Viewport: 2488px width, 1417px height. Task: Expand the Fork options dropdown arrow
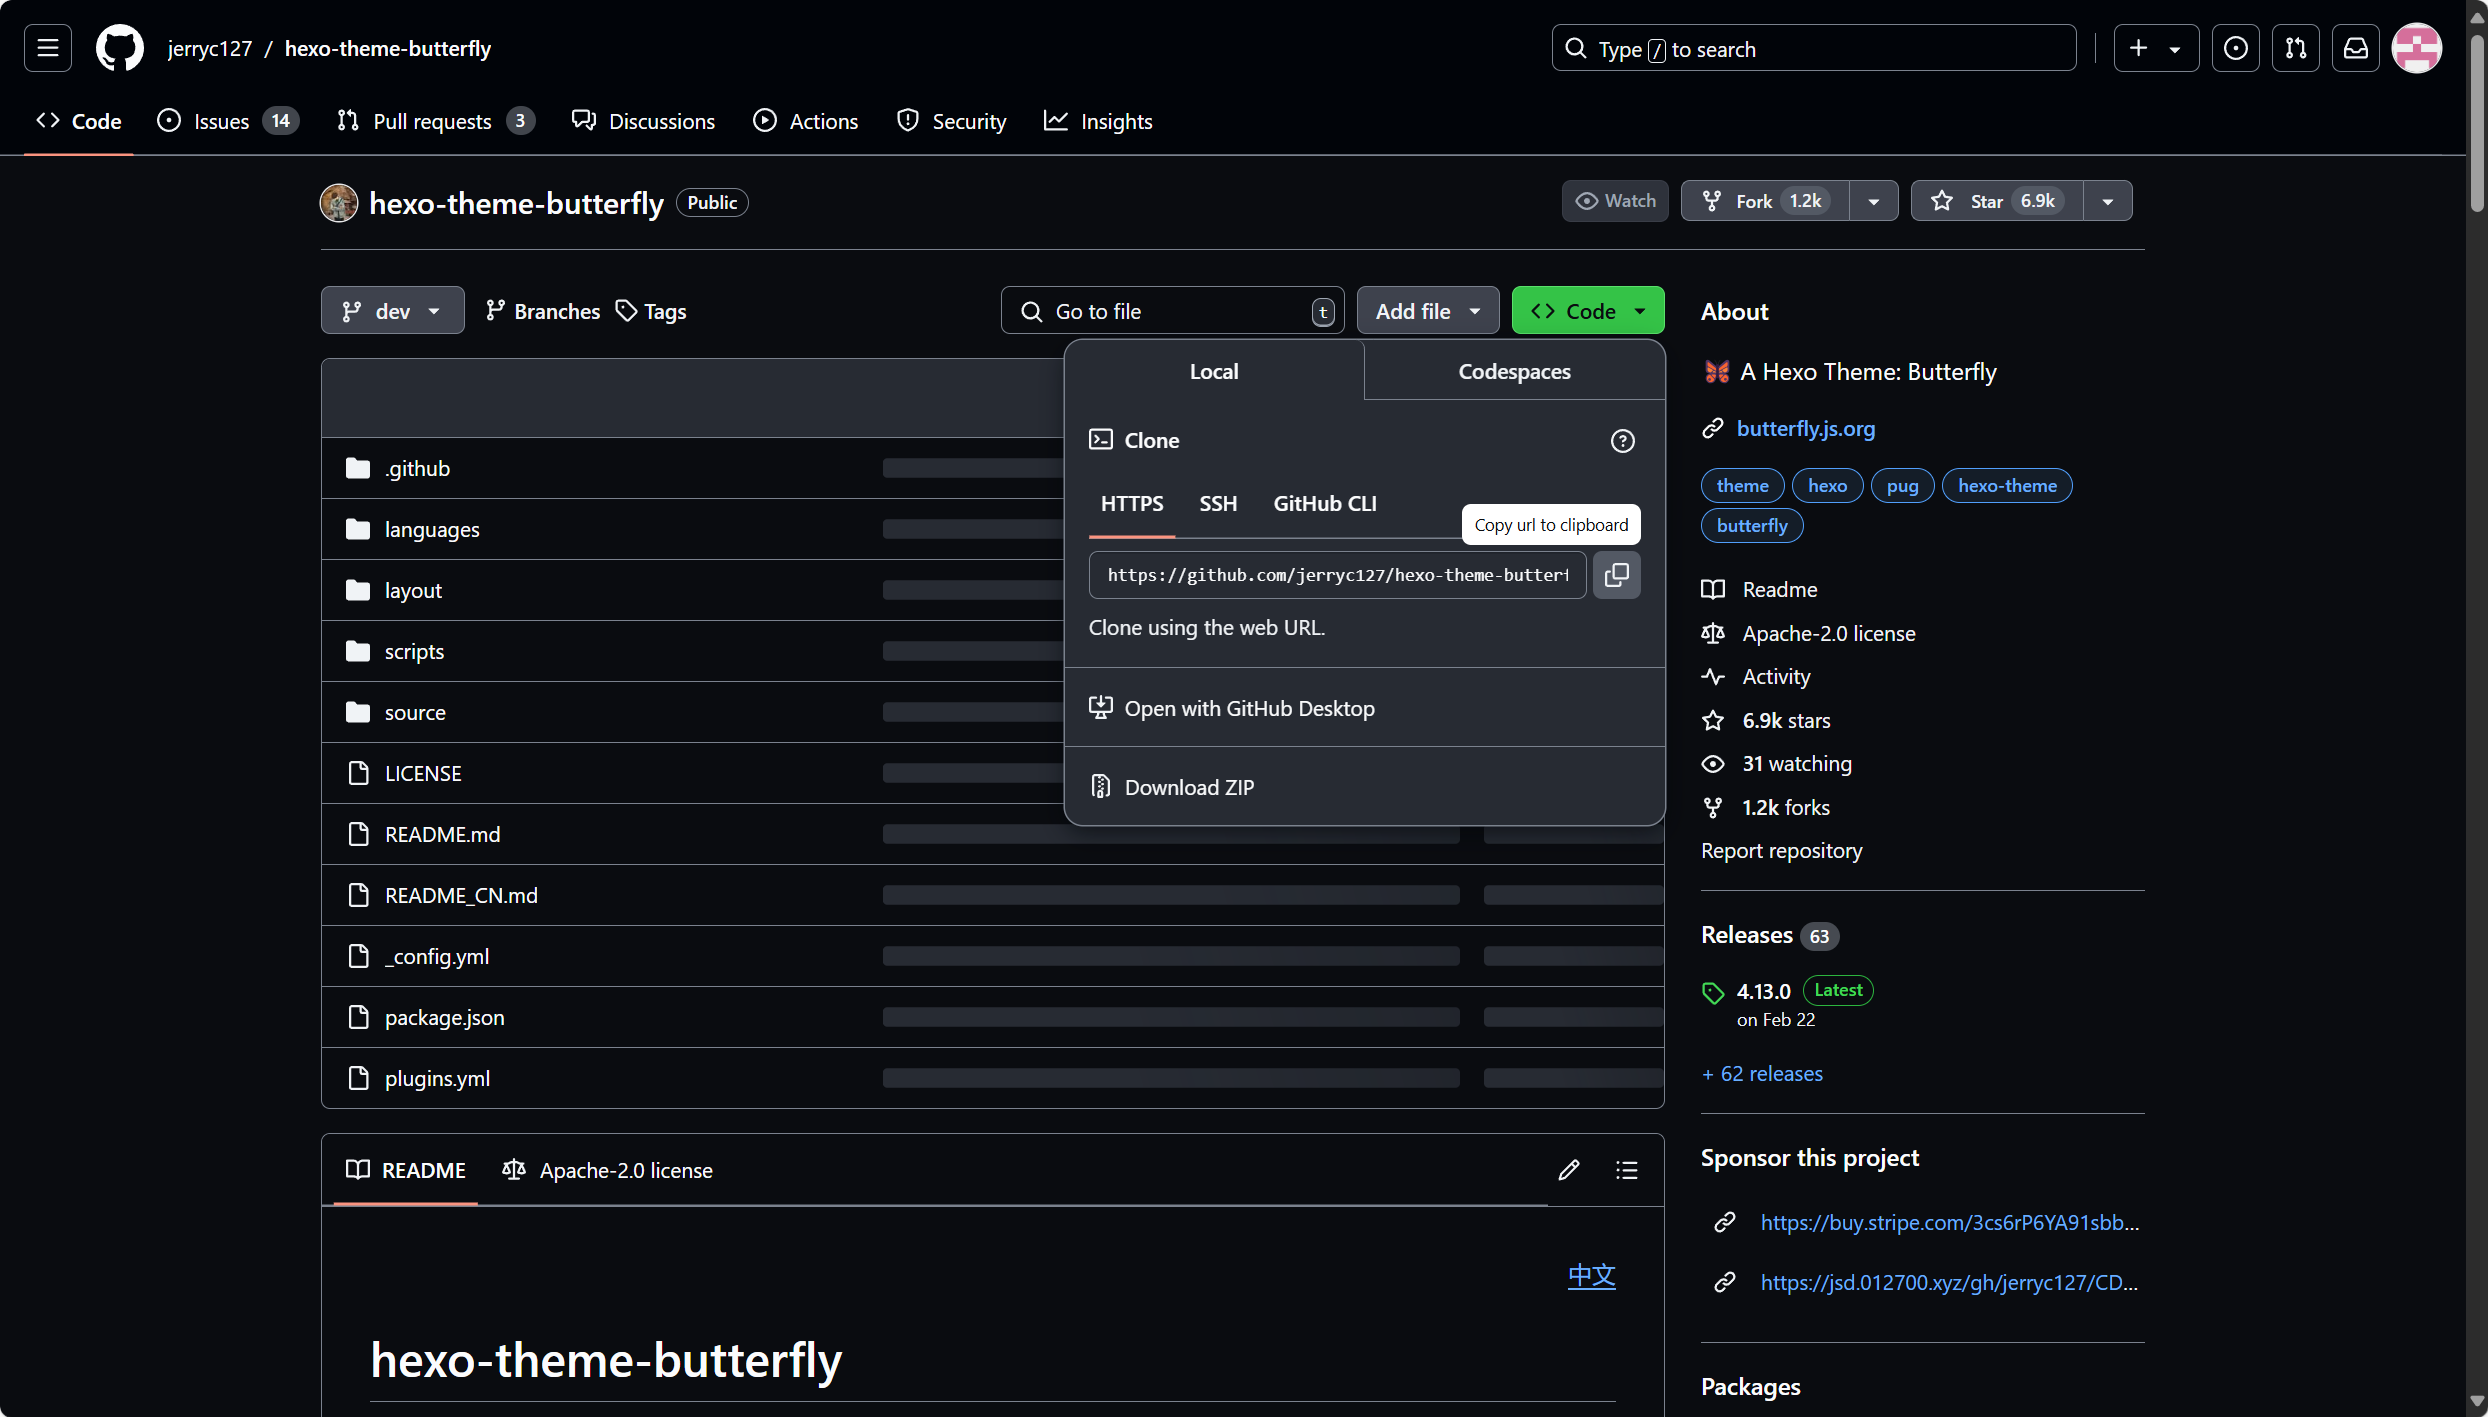pos(1874,201)
